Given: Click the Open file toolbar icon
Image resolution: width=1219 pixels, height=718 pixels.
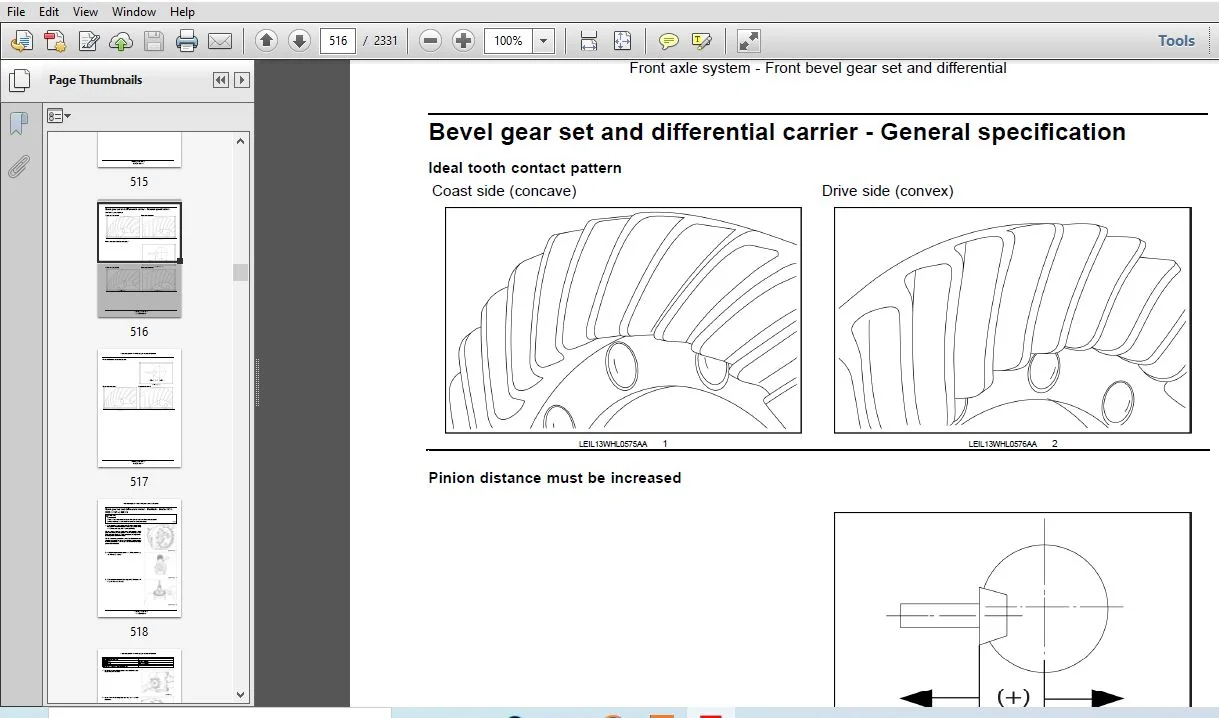Looking at the screenshot, I should pyautogui.click(x=22, y=41).
